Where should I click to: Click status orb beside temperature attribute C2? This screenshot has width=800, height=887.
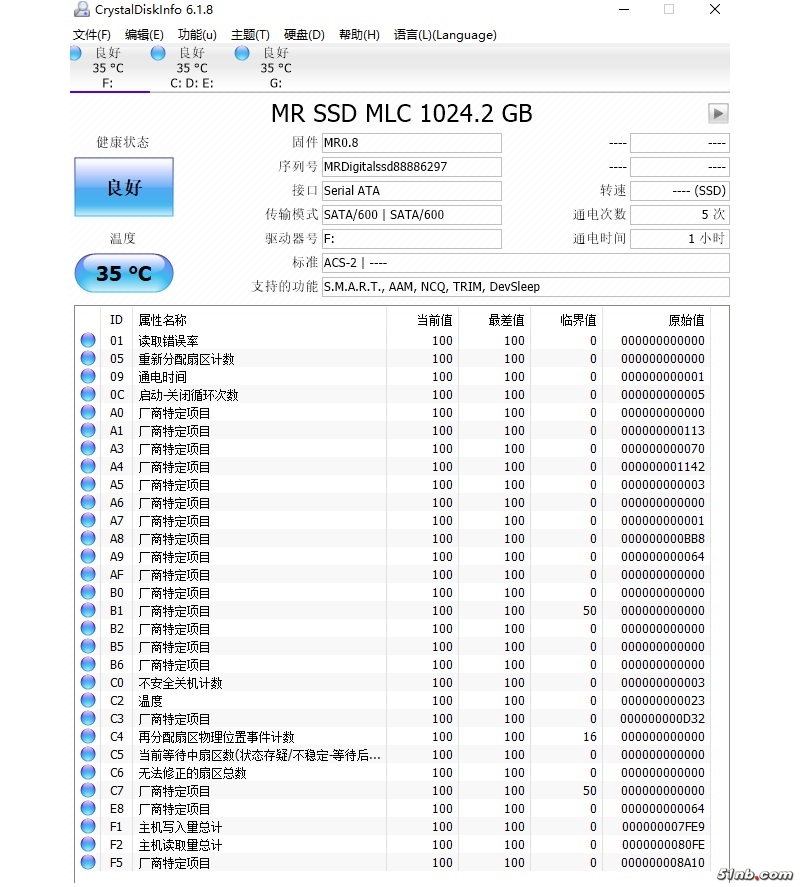coord(88,701)
